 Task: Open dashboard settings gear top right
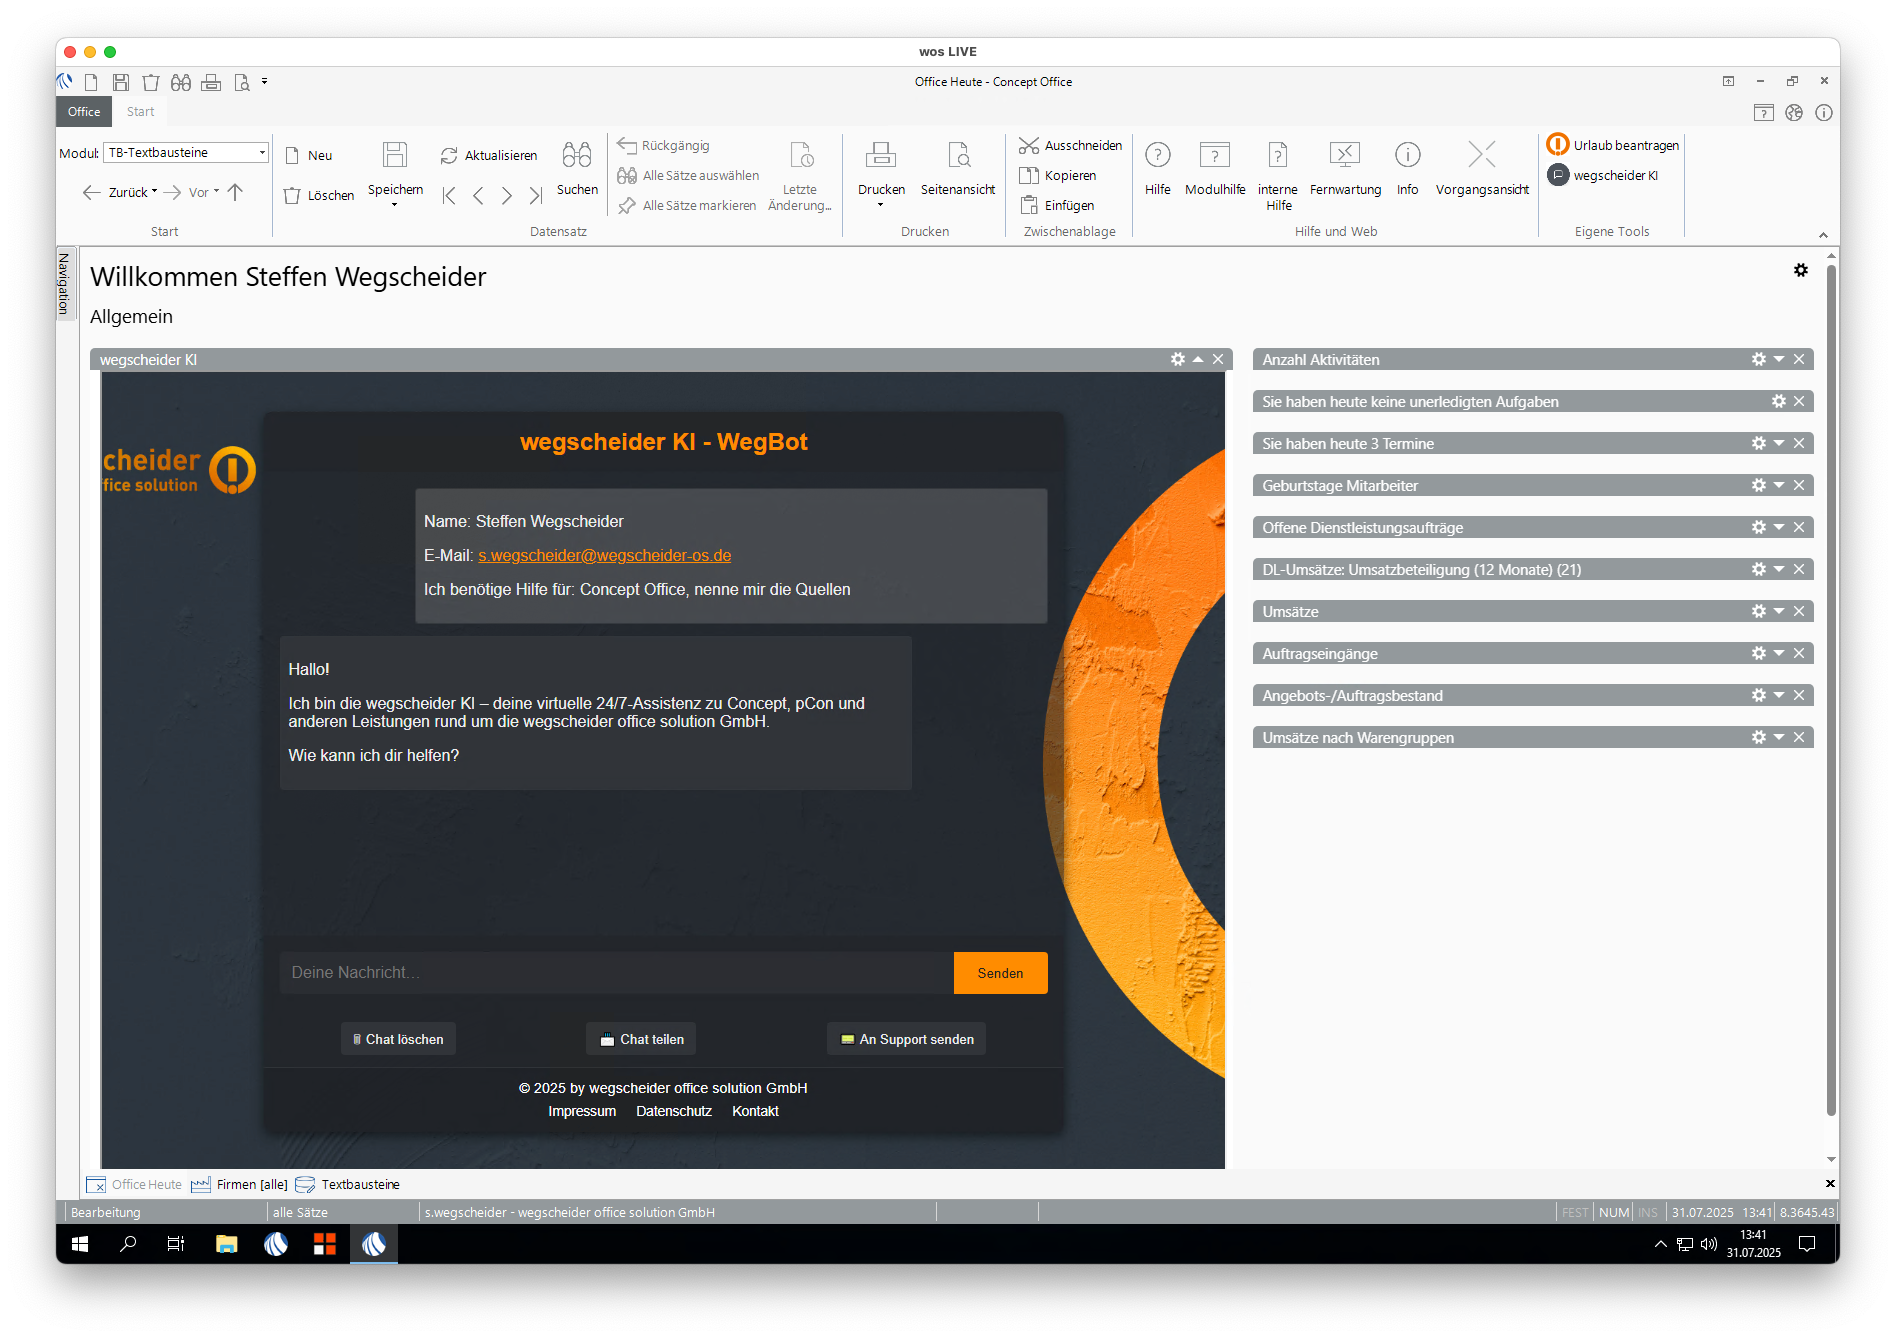point(1801,270)
